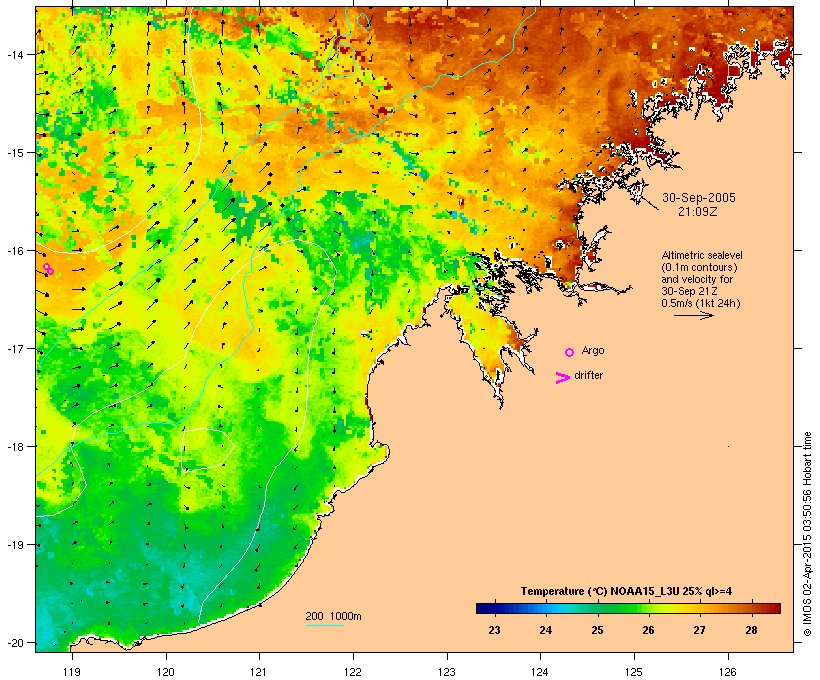Click the '30-Sep 21Z' caption line
Image resolution: width=820 pixels, height=680 pixels.
pyautogui.click(x=689, y=291)
